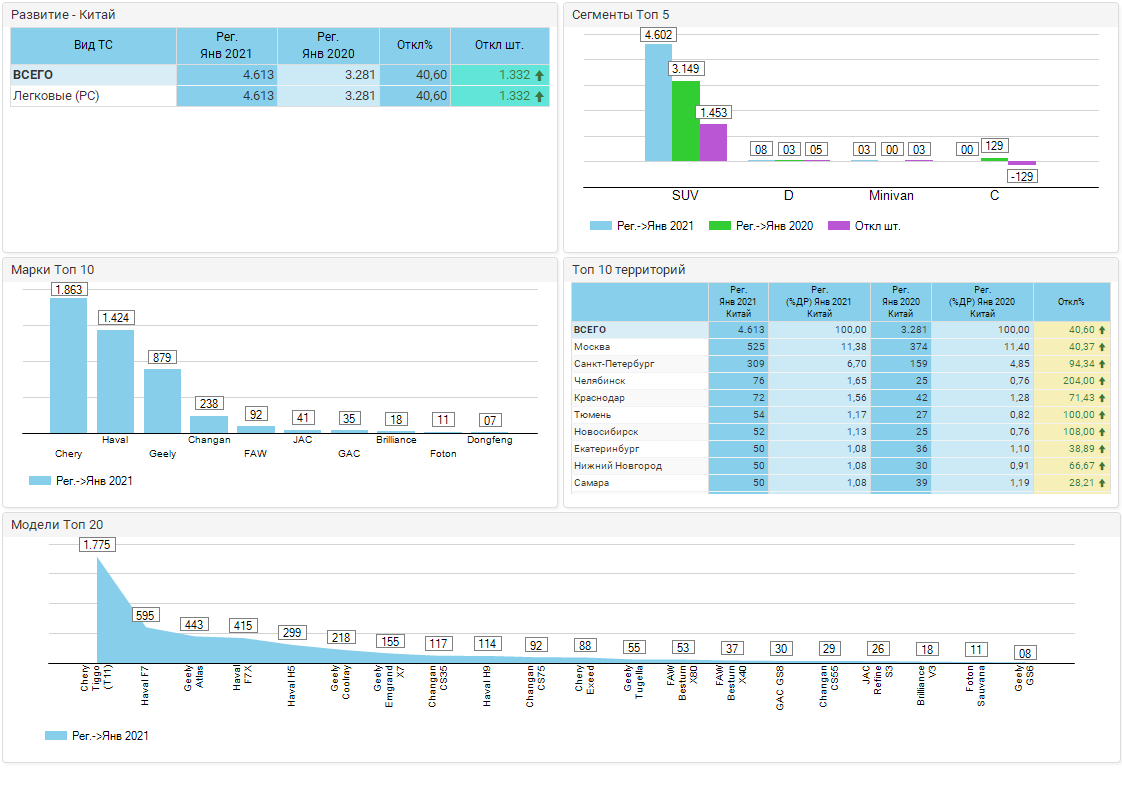Click the green Рег.->Янв 2020 legend swatch
Viewport: 1122px width, 793px height.
tap(718, 226)
